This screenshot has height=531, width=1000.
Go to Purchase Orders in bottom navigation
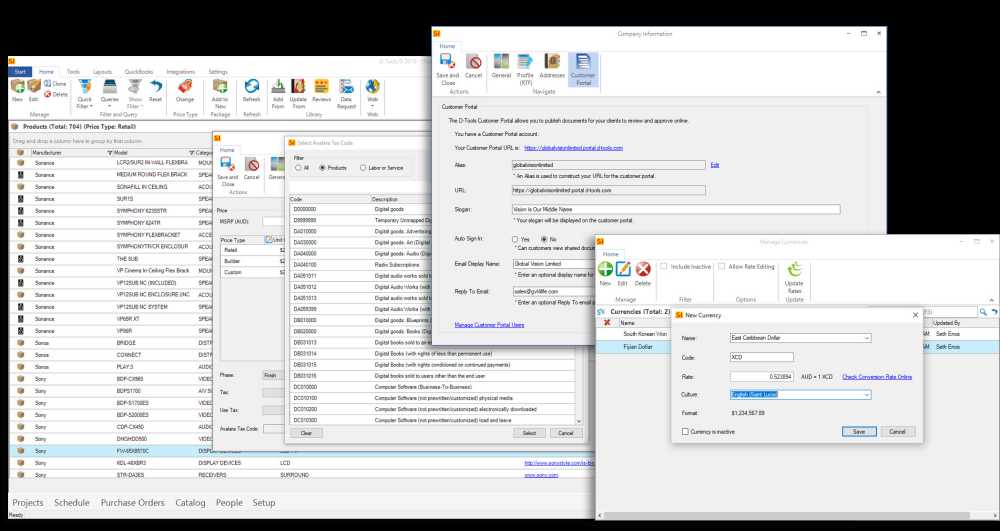133,503
